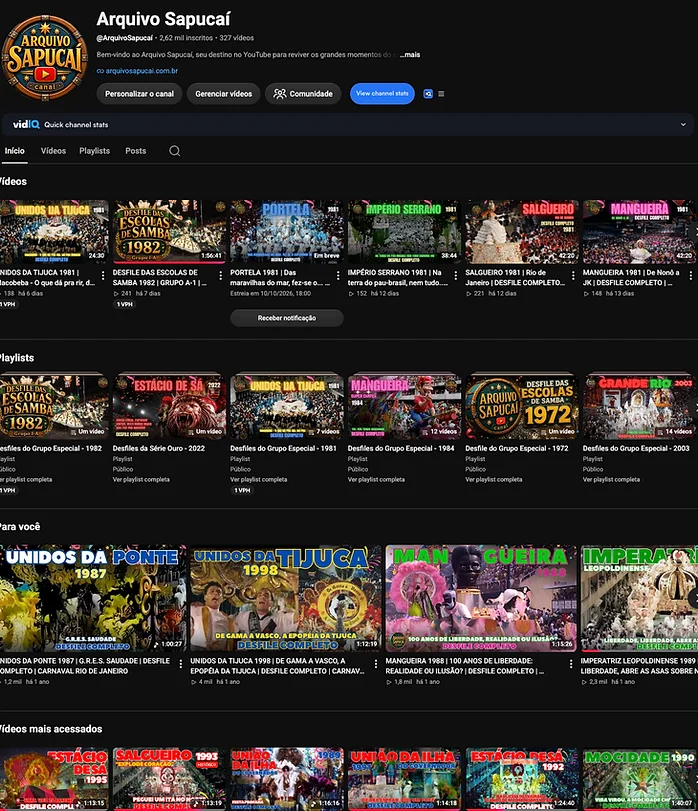Open the Unidos da Tijuca 1981 playlist thumbnail with 7 vídeos
The width and height of the screenshot is (698, 811).
tap(287, 408)
